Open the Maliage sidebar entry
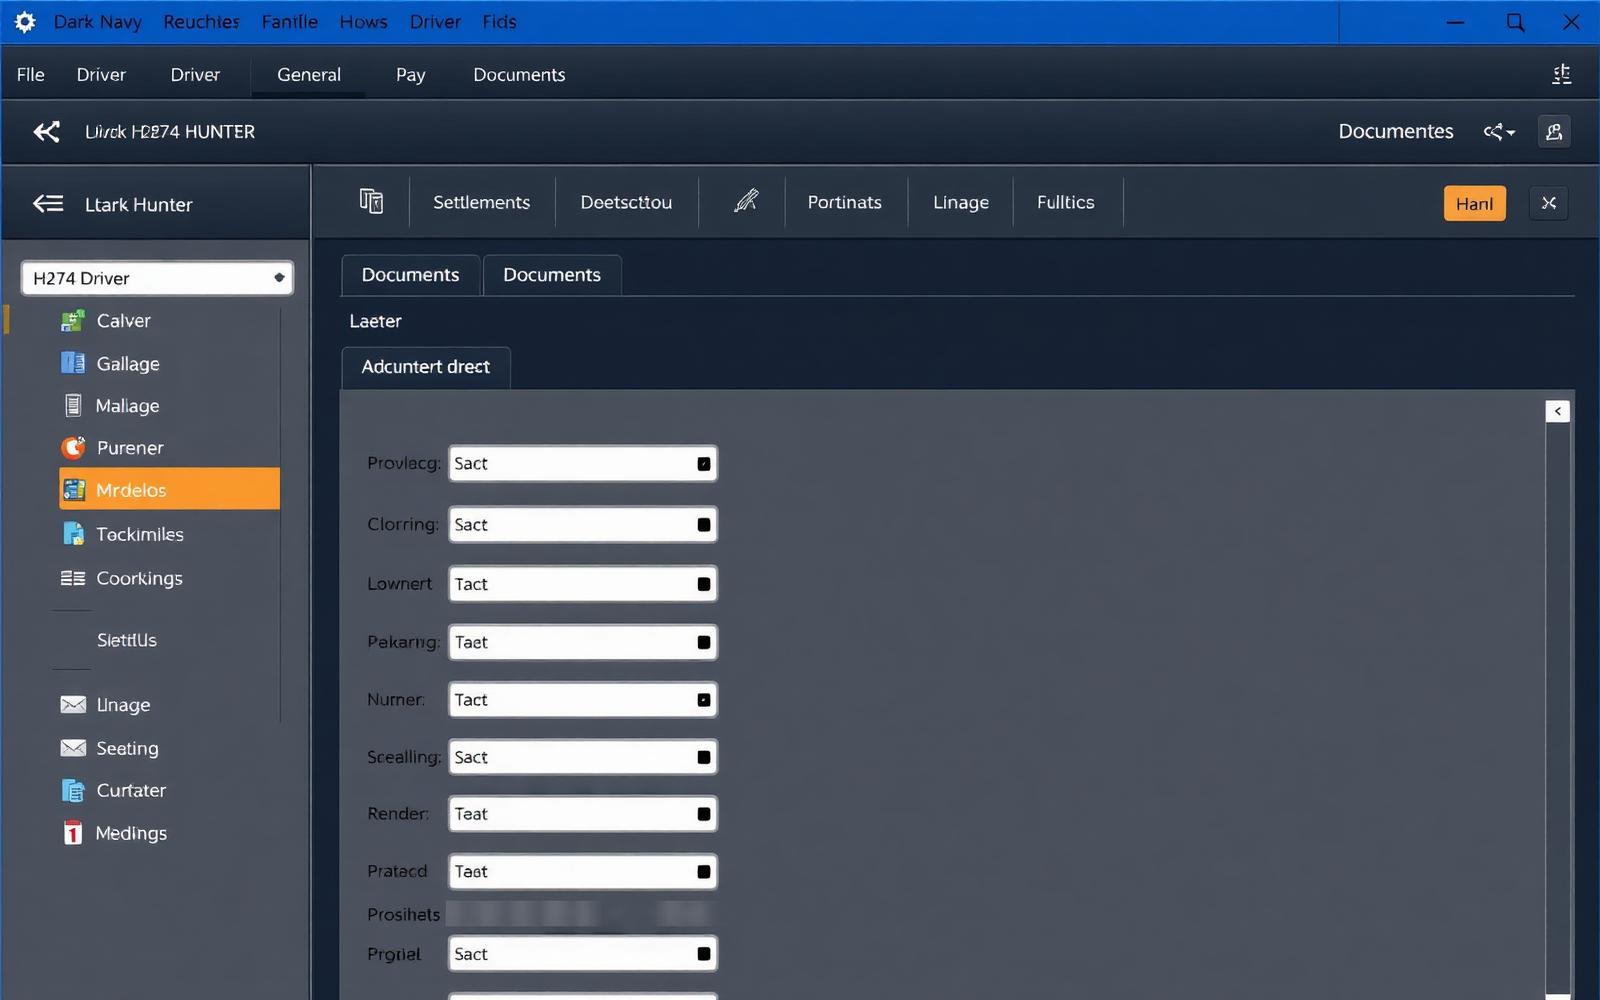Screen dimensions: 1600x1000 click(127, 406)
